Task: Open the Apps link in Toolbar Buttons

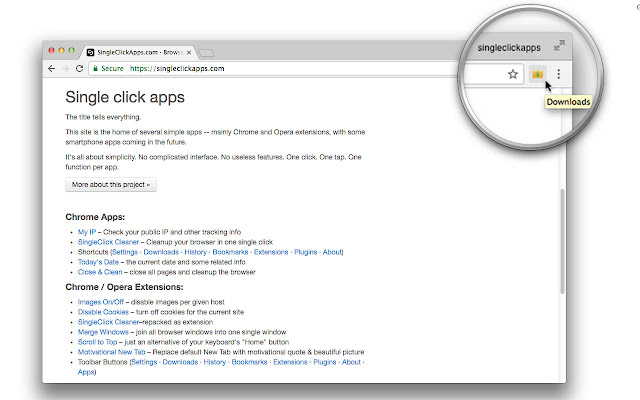Action: (x=86, y=372)
